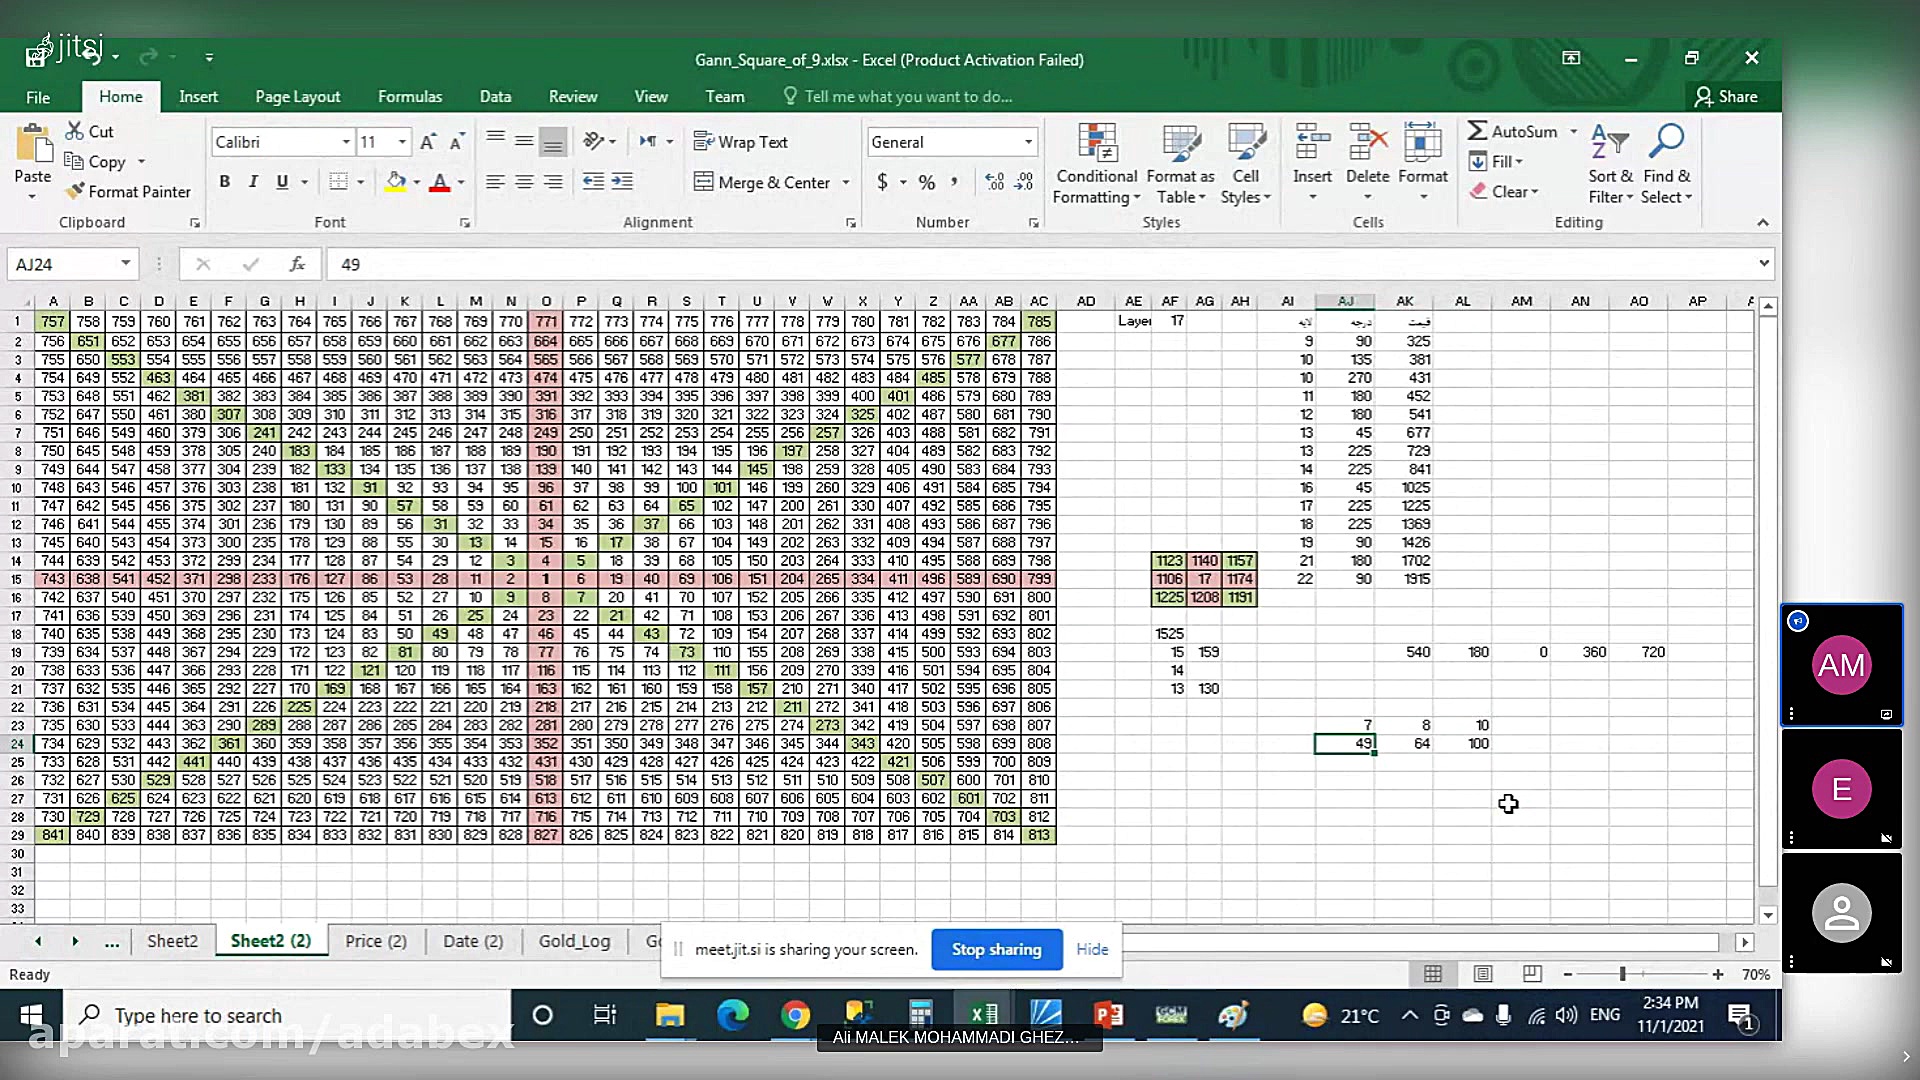Toggle Middle vertical alignment
The height and width of the screenshot is (1080, 1920).
coord(524,142)
